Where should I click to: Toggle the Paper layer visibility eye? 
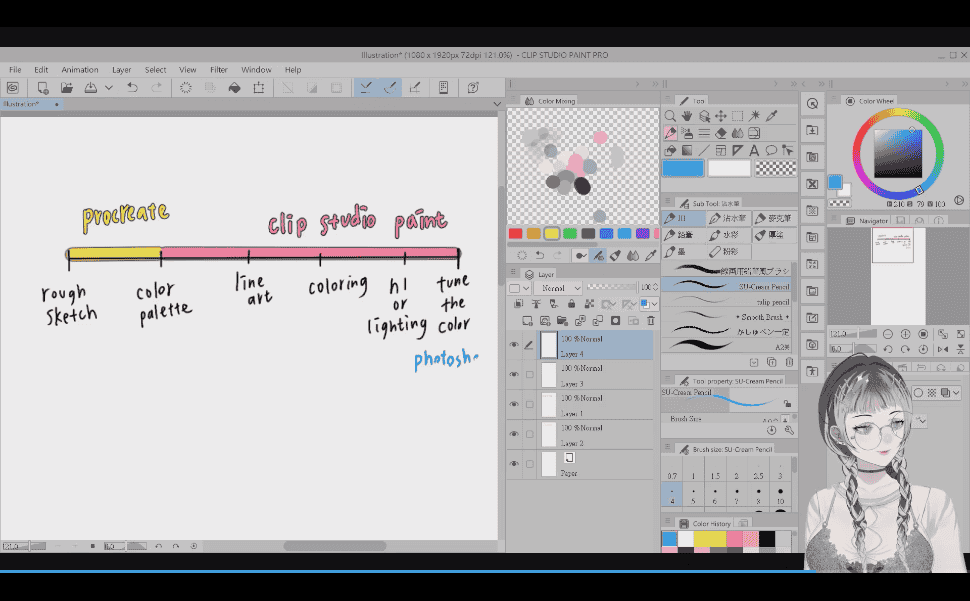(x=514, y=464)
